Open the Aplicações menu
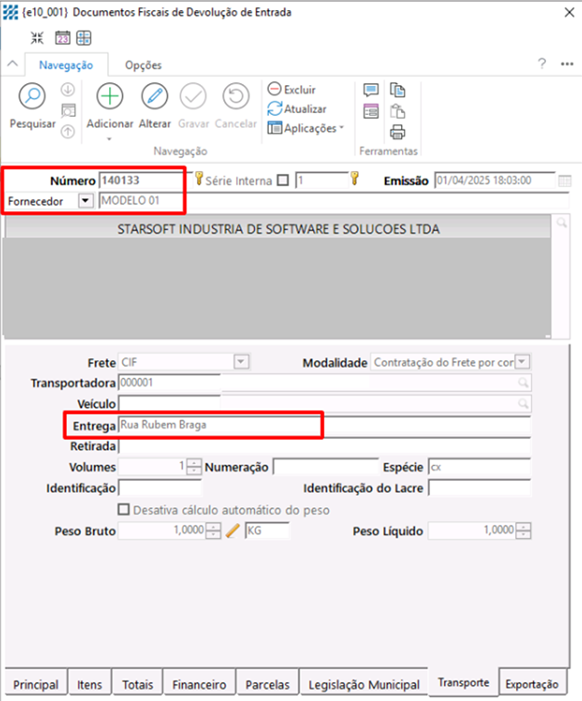This screenshot has height=701, width=582. 306,128
